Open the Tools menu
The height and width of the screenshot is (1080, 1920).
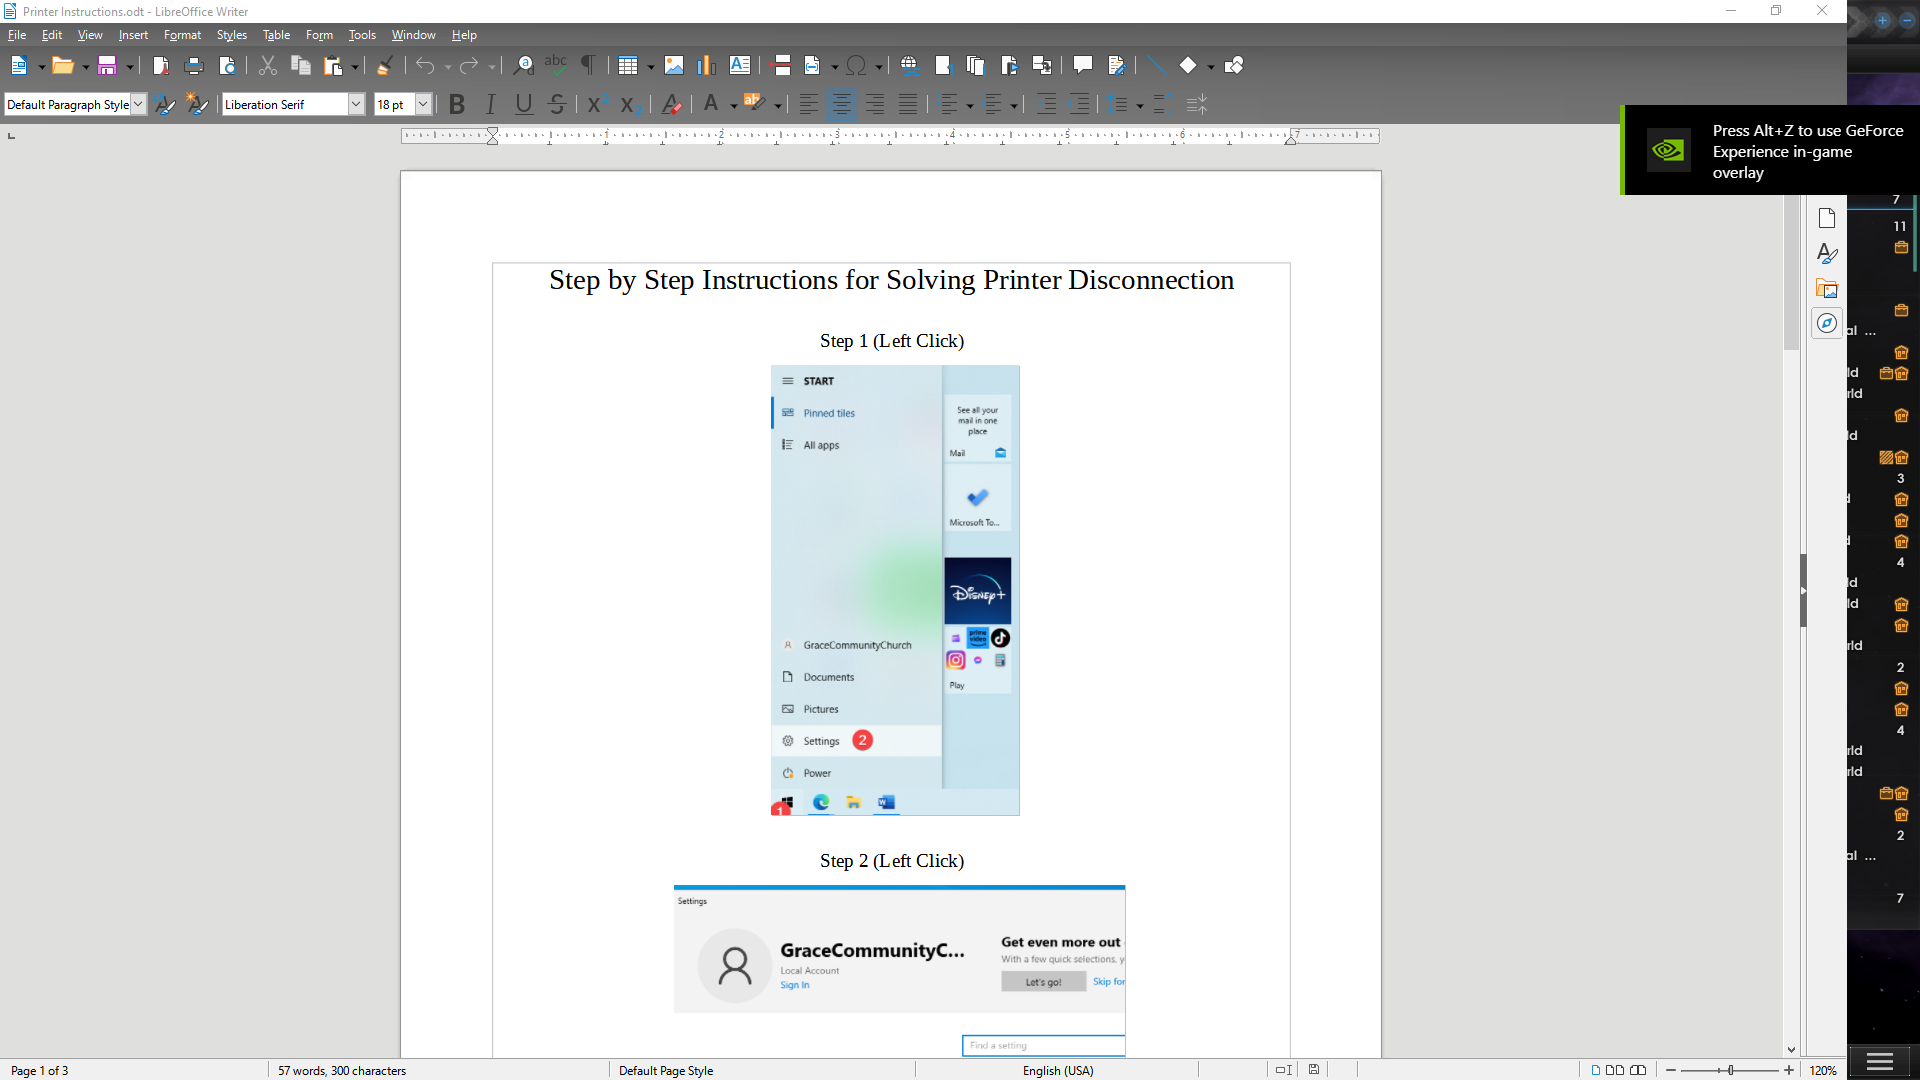(362, 35)
